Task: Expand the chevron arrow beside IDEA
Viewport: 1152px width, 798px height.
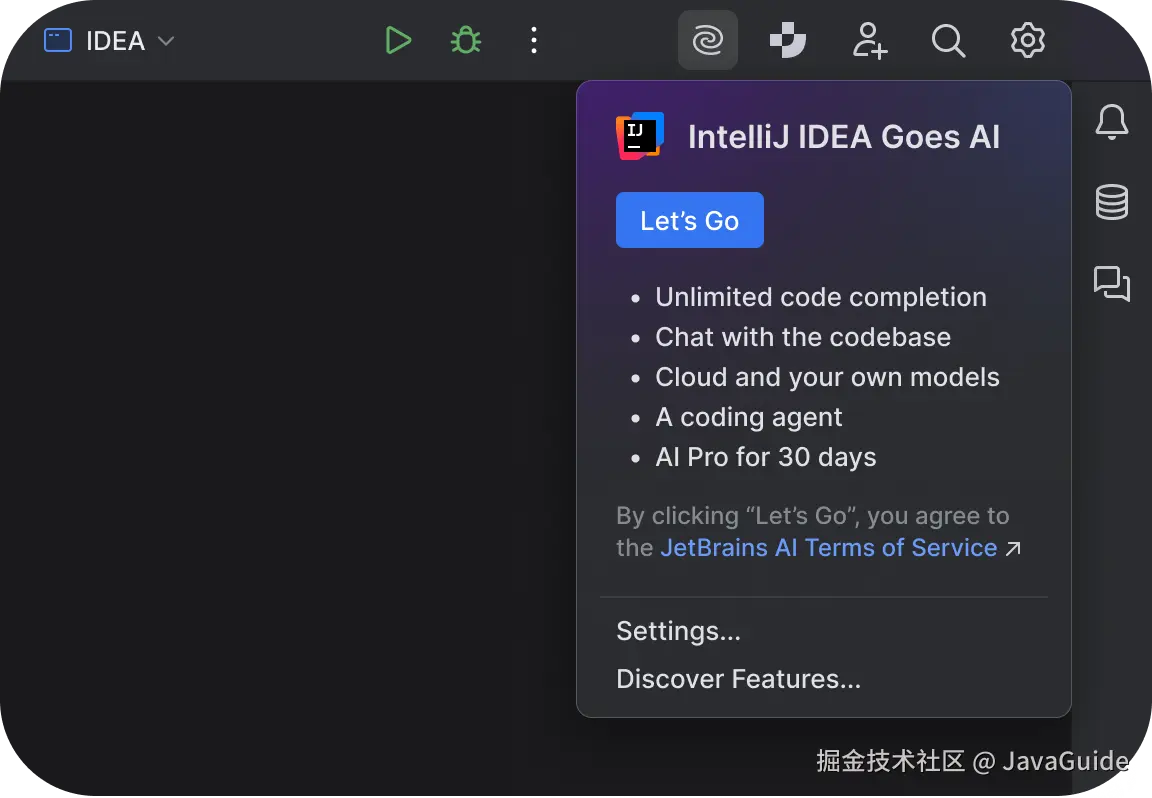Action: [x=167, y=41]
